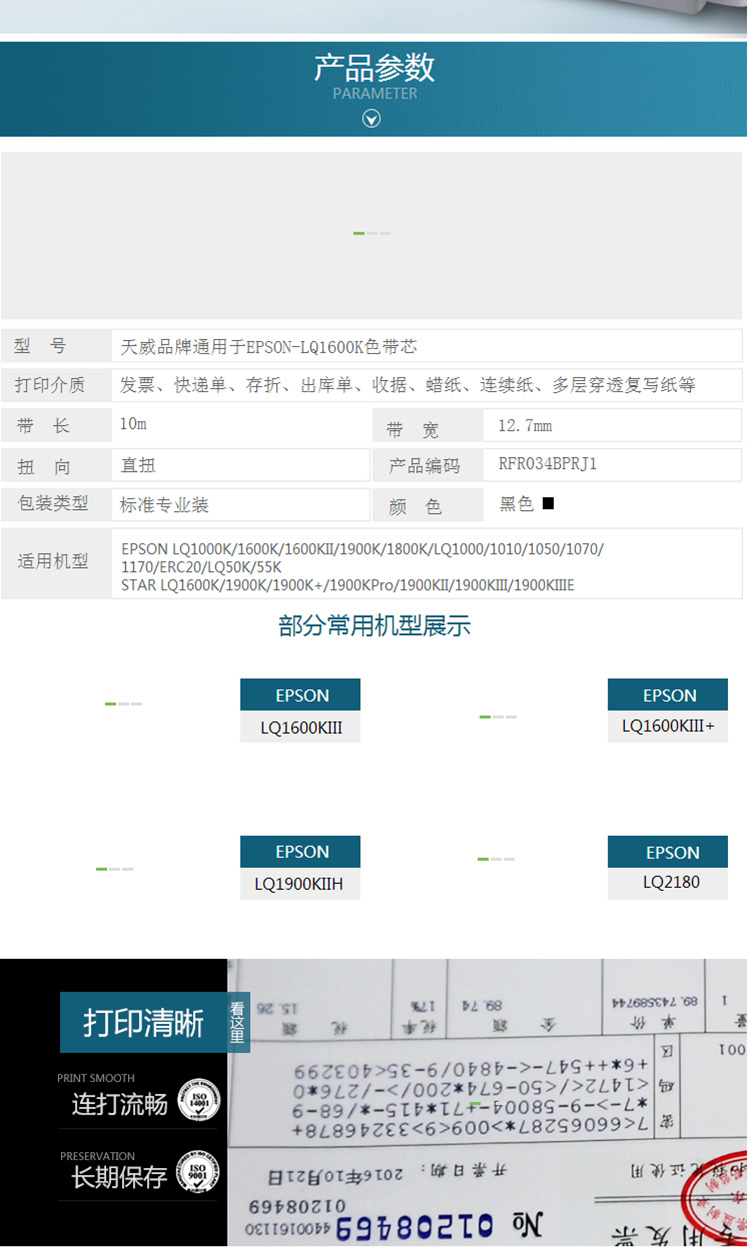Image resolution: width=750 pixels, height=1250 pixels.
Task: Click the 产品参数 section title
Action: coord(374,68)
